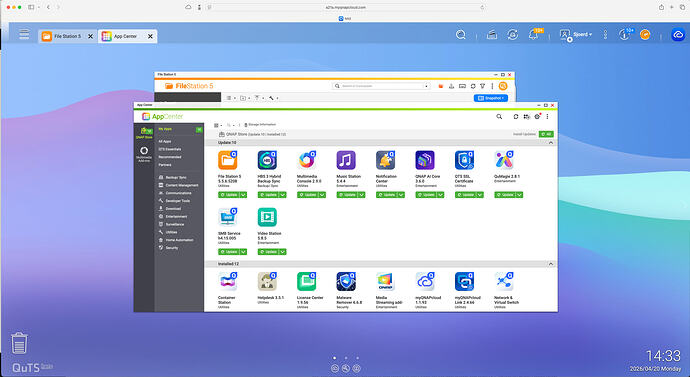Open the QTS main menu hamburger icon
Image resolution: width=690 pixels, height=377 pixels.
coord(24,34)
